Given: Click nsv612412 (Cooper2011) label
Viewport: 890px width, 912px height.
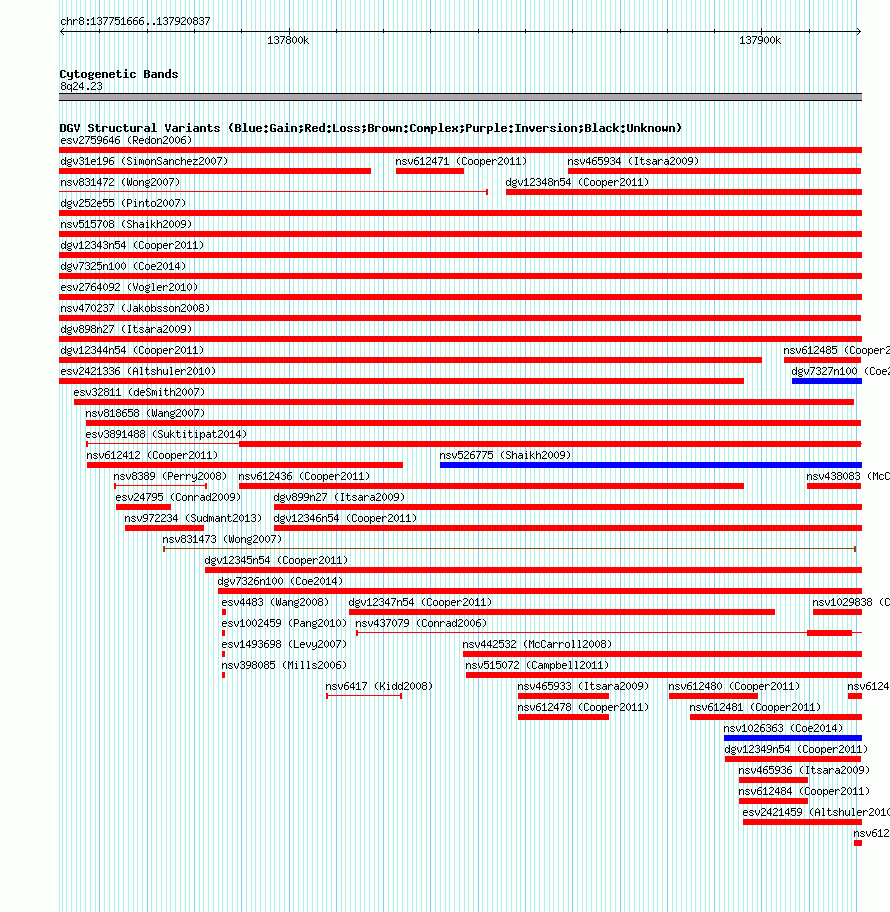Looking at the screenshot, I should (x=152, y=454).
